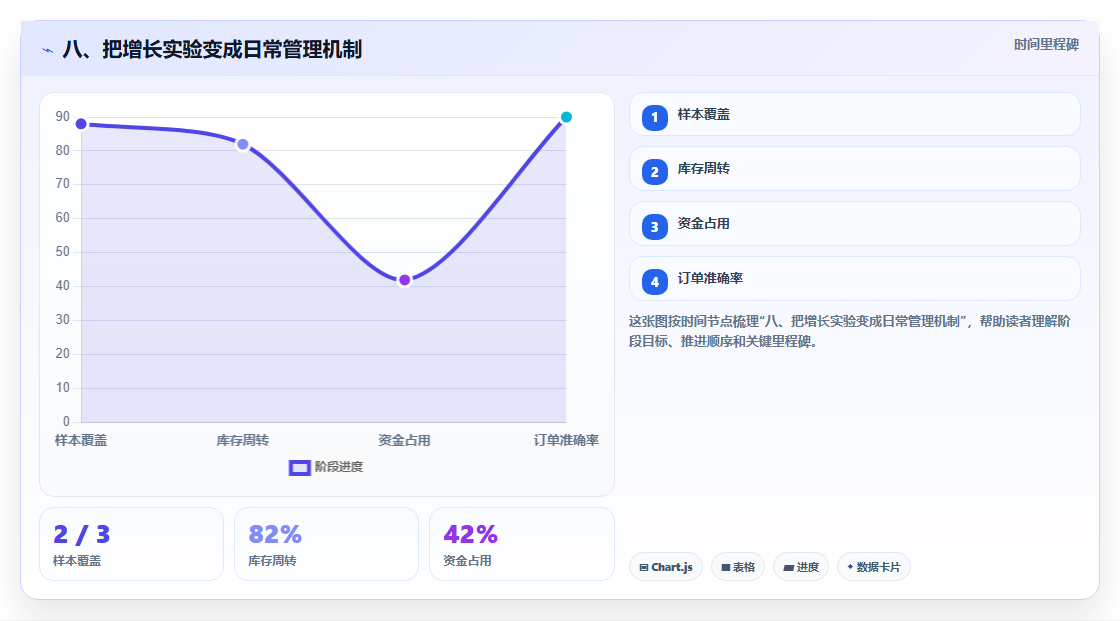This screenshot has width=1120, height=621.
Task: Open the 资金占用 milestone row
Action: [x=854, y=224]
